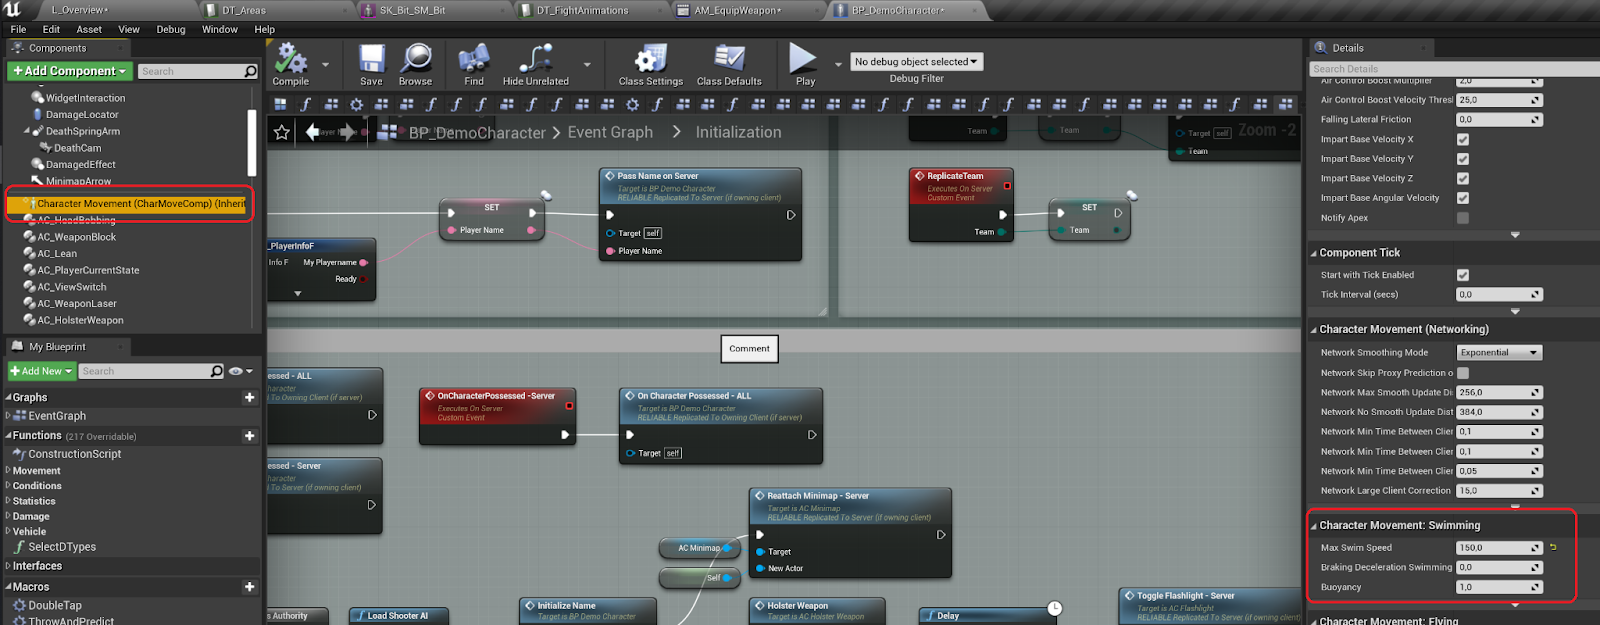
Task: Click the Unreal Engine logo icon
Action: [13, 10]
